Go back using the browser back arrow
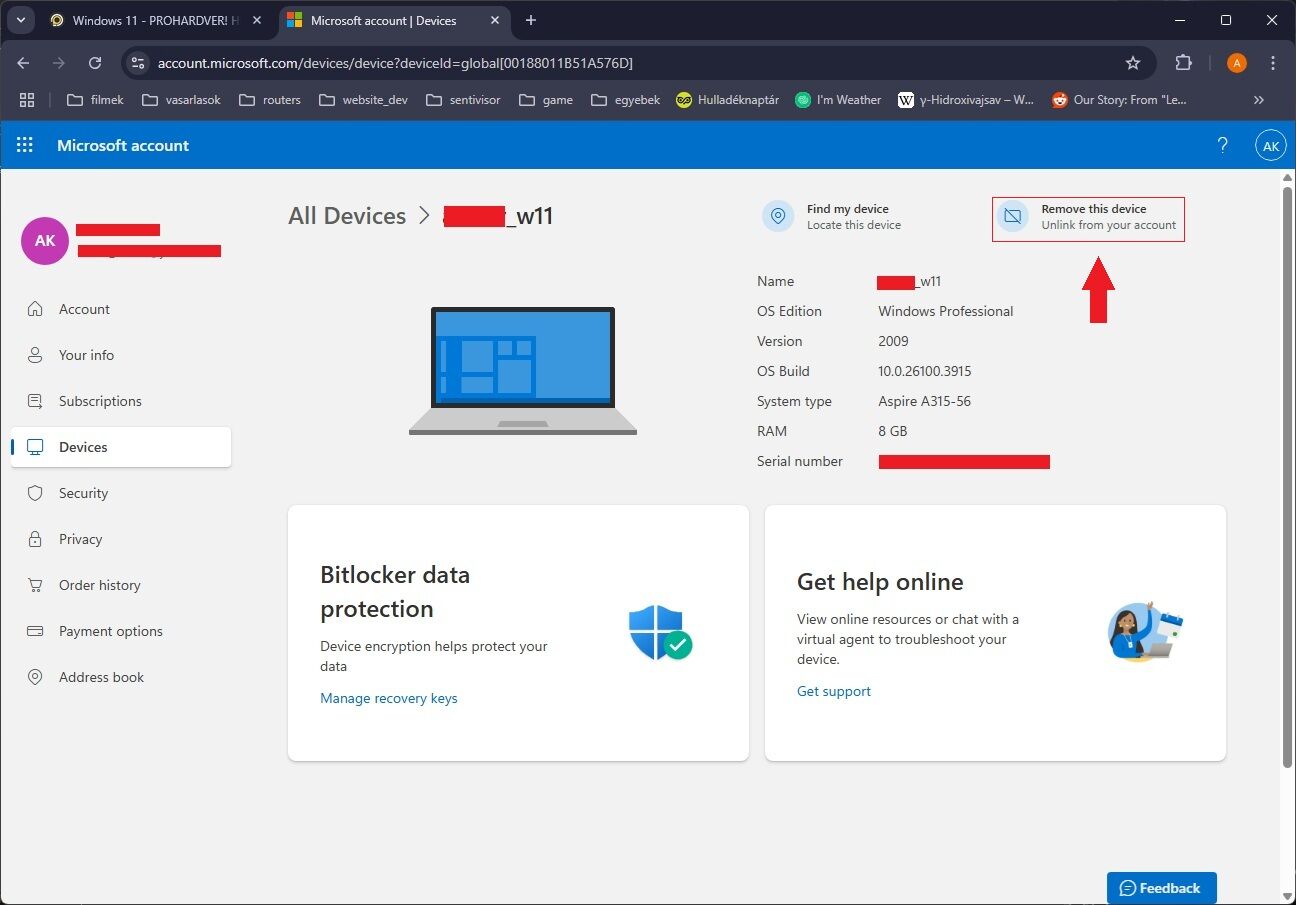Image resolution: width=1296 pixels, height=905 pixels. click(x=23, y=63)
